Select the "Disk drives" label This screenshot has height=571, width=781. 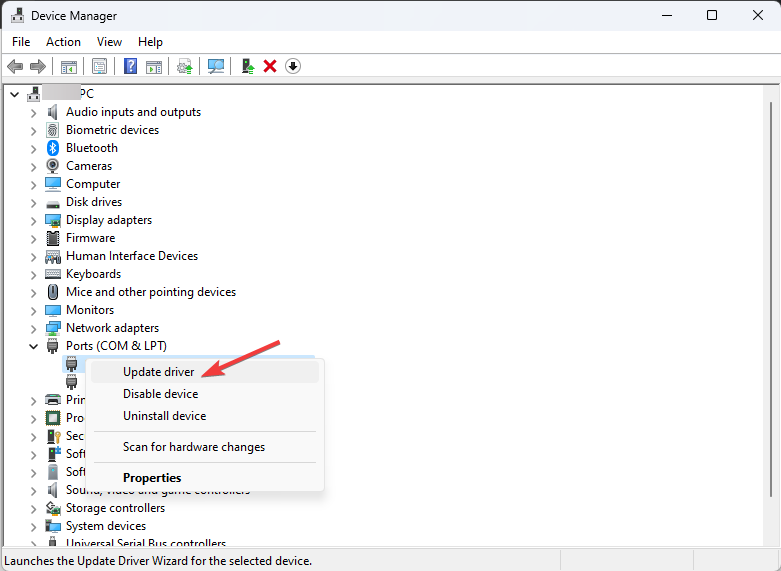click(94, 202)
